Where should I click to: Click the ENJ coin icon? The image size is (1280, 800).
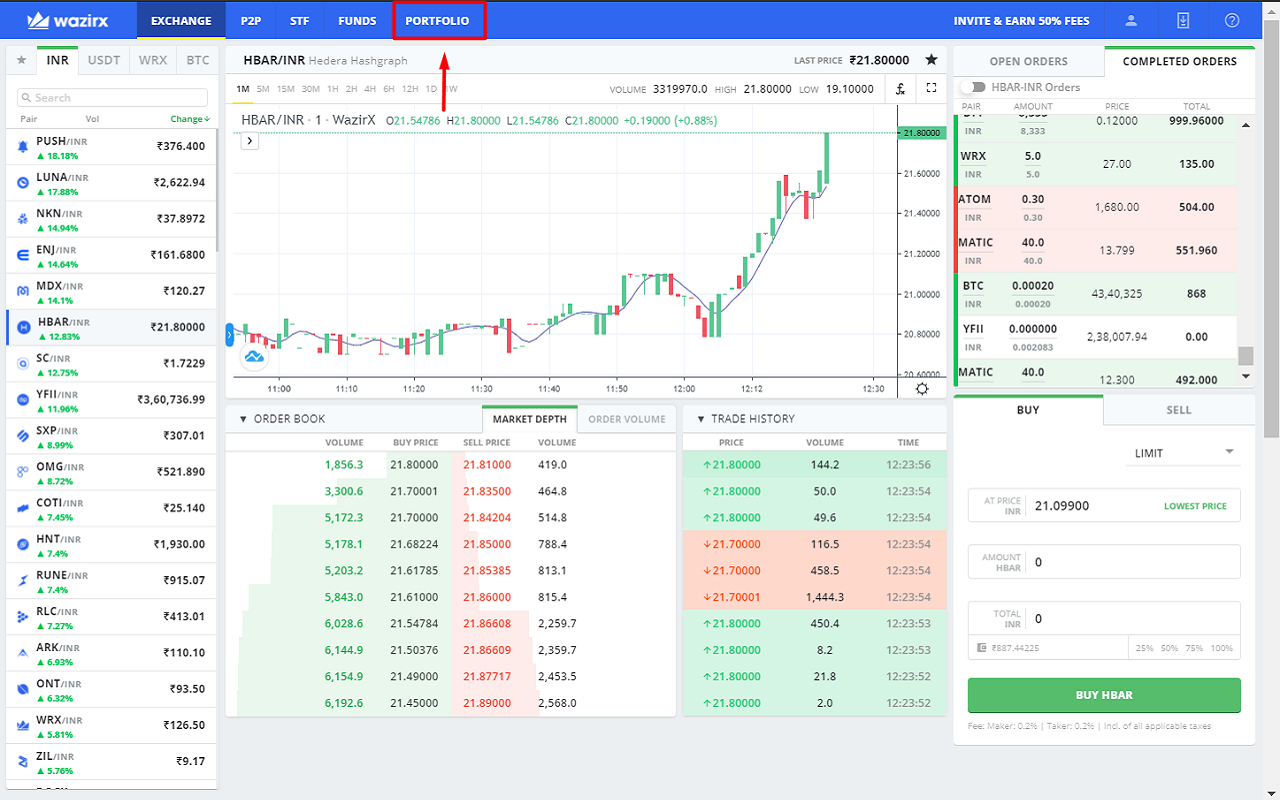(23, 255)
